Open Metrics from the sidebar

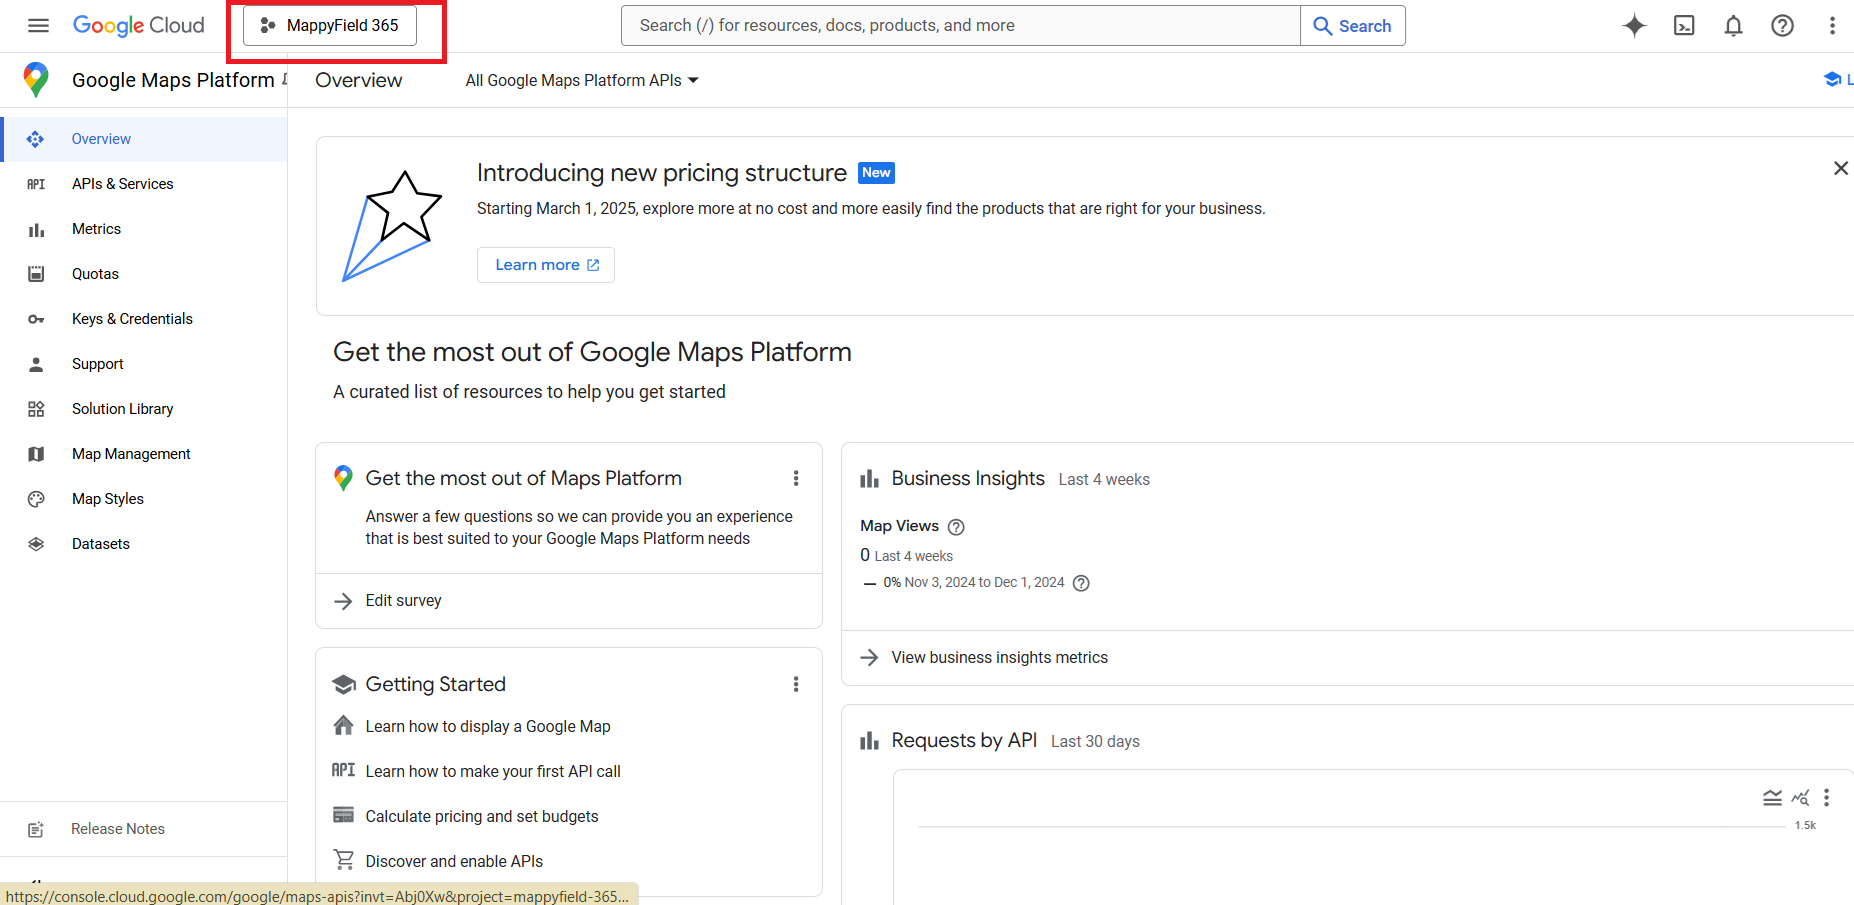[x=96, y=228]
